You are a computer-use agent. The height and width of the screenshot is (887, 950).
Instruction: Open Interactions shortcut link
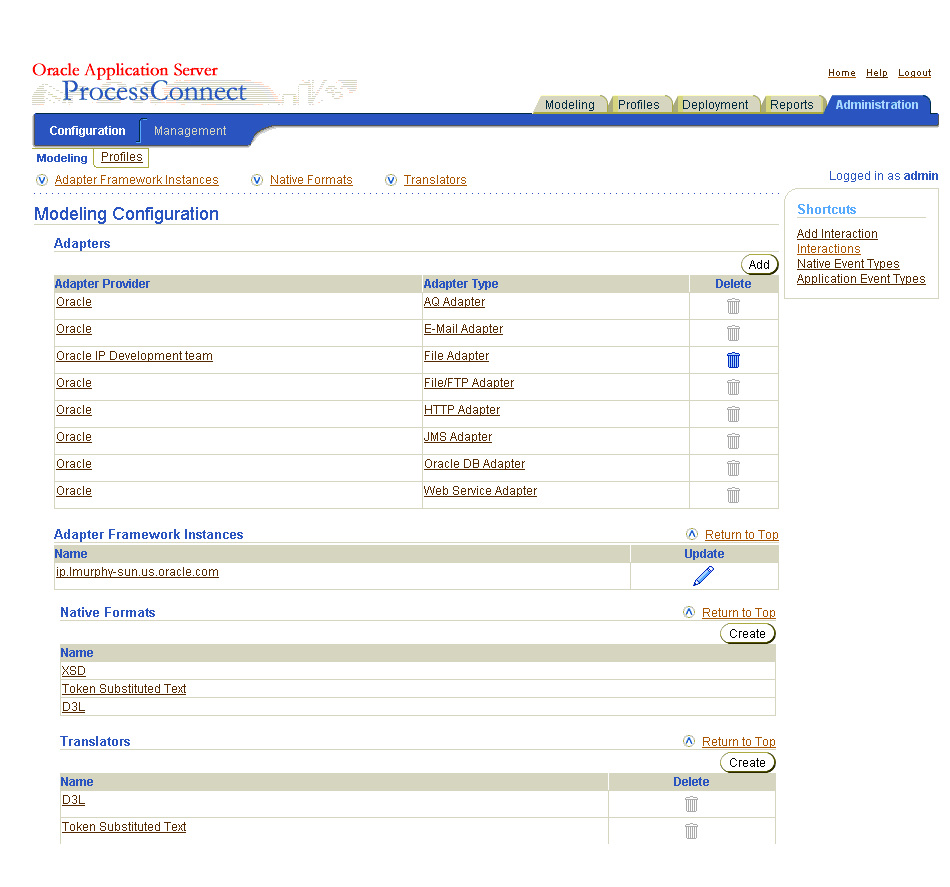828,249
